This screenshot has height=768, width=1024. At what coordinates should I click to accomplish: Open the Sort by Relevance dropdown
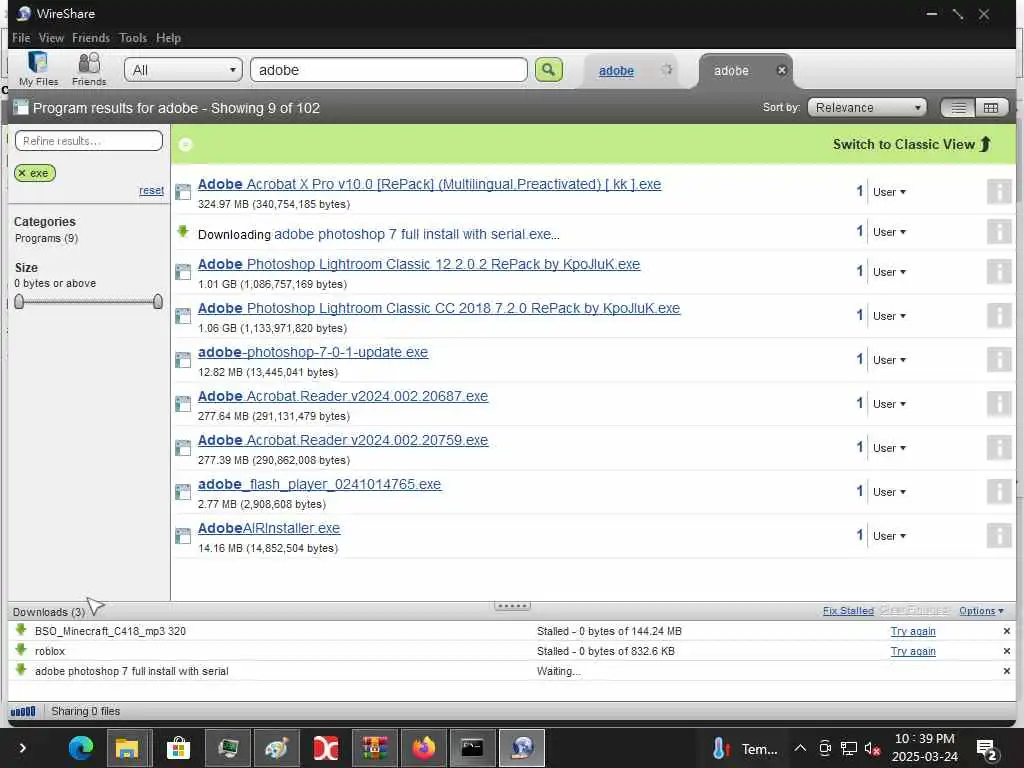click(867, 107)
